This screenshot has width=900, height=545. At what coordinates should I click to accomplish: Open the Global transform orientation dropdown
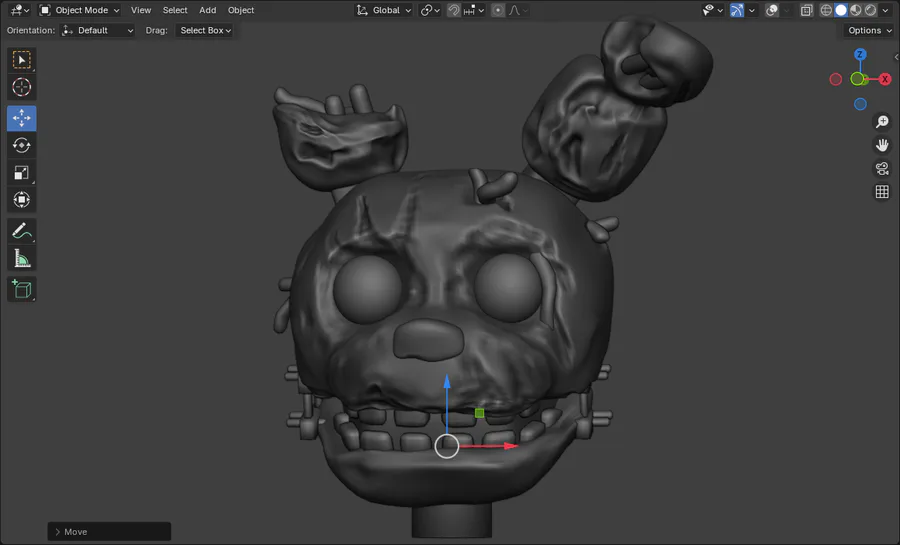coord(383,10)
